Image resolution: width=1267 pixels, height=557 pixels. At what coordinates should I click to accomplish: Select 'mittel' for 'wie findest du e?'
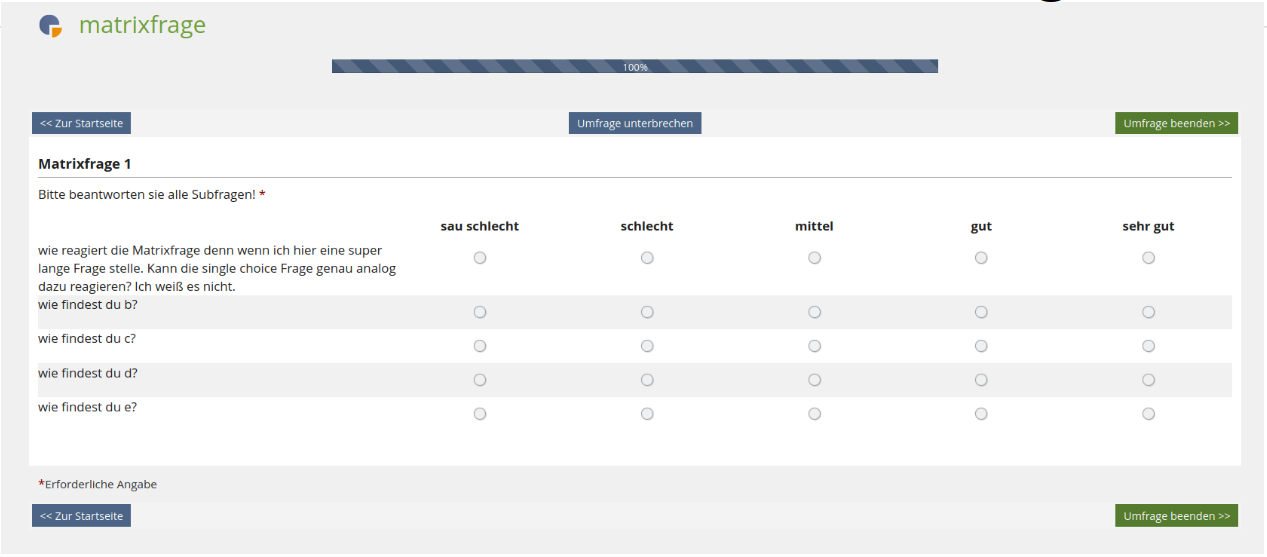(x=815, y=414)
